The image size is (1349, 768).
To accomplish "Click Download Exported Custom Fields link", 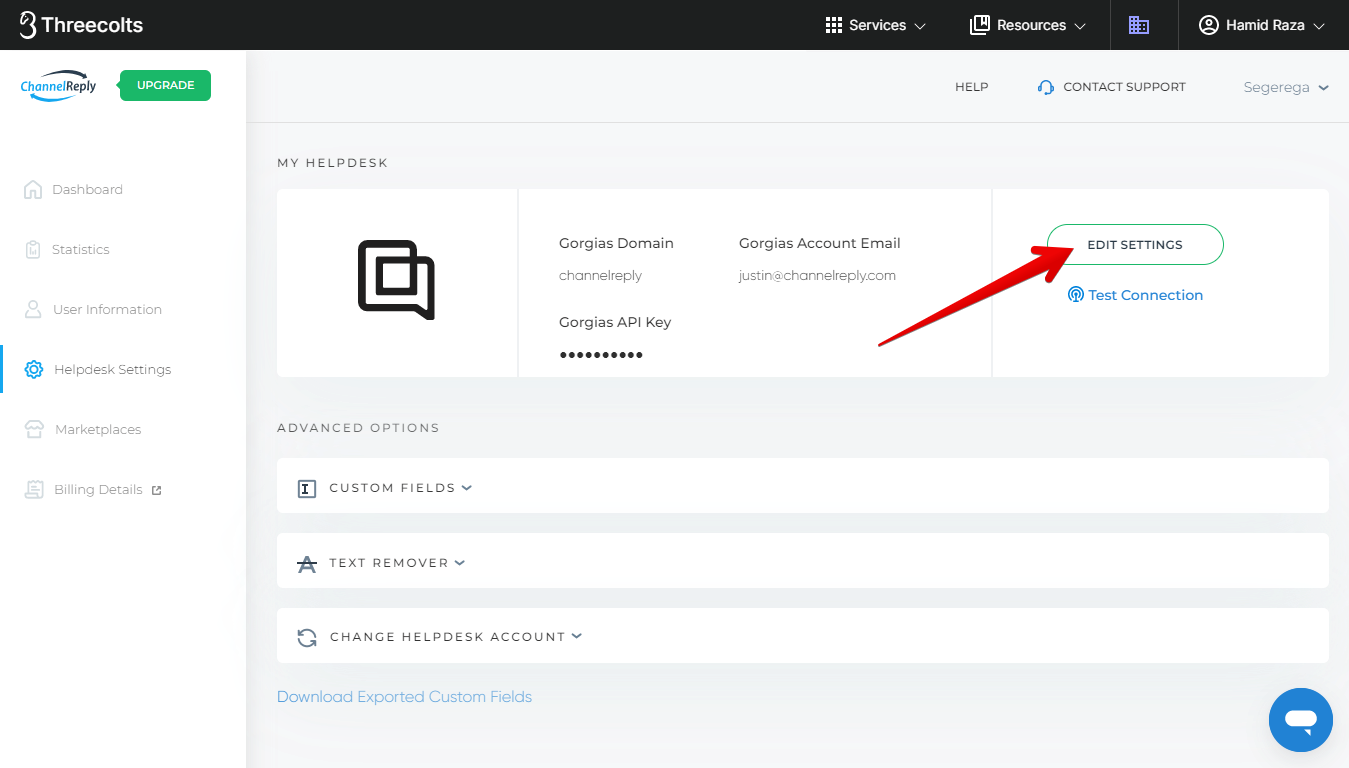I will point(404,696).
